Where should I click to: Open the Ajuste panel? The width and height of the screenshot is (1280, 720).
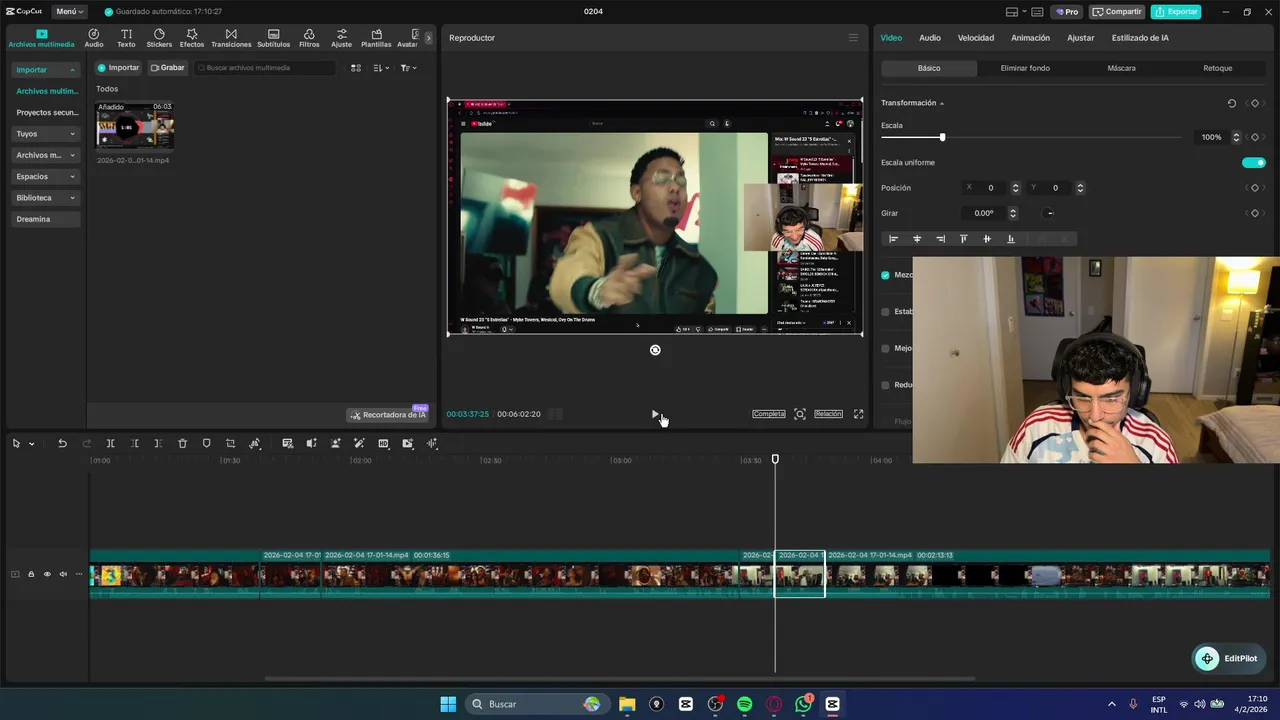tap(342, 38)
